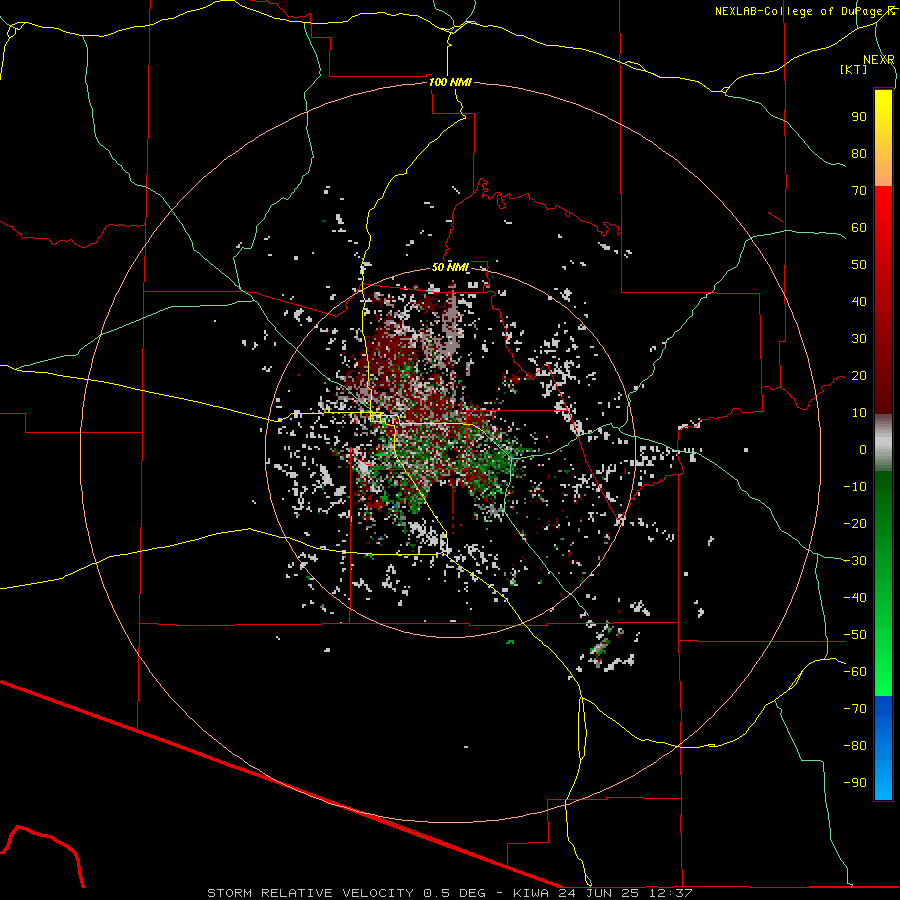Click the -60 value on velocity scale
900x900 pixels.
point(855,672)
